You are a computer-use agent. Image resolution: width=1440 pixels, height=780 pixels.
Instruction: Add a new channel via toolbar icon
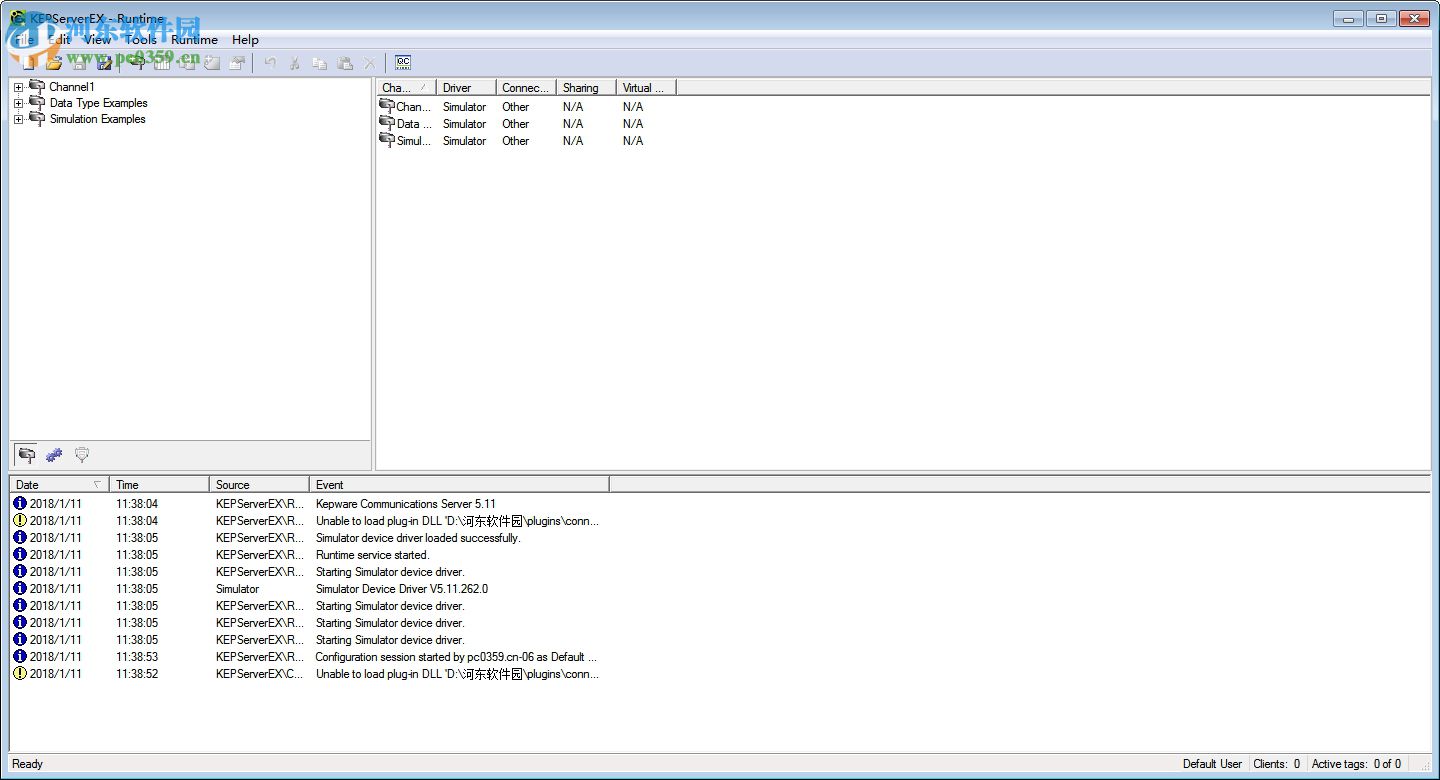tap(137, 63)
